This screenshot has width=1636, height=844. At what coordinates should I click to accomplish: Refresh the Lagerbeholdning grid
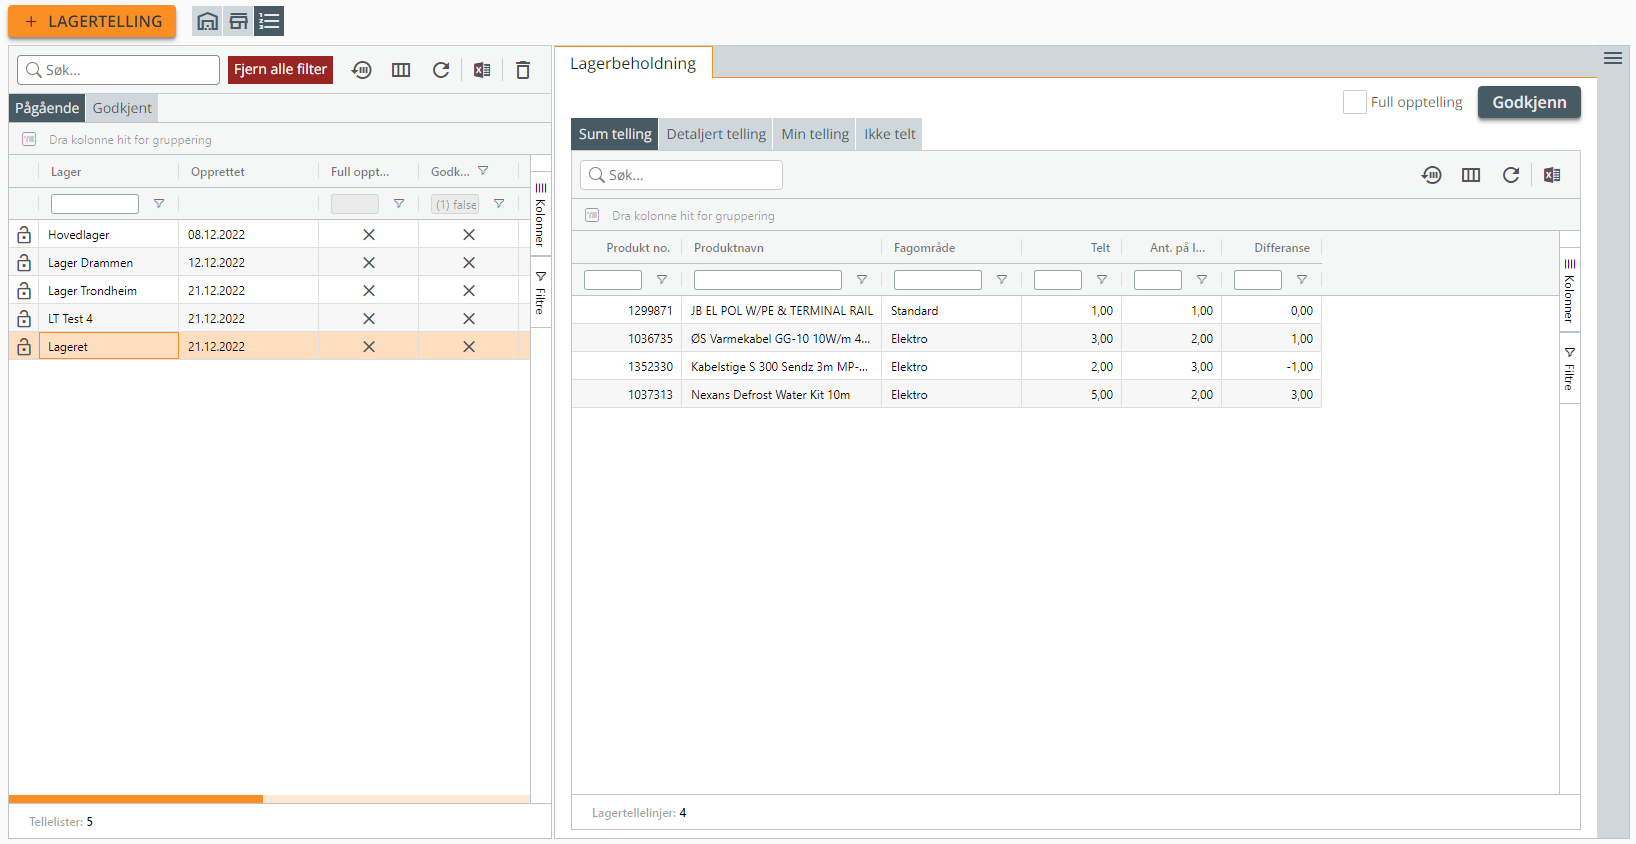click(x=1511, y=175)
